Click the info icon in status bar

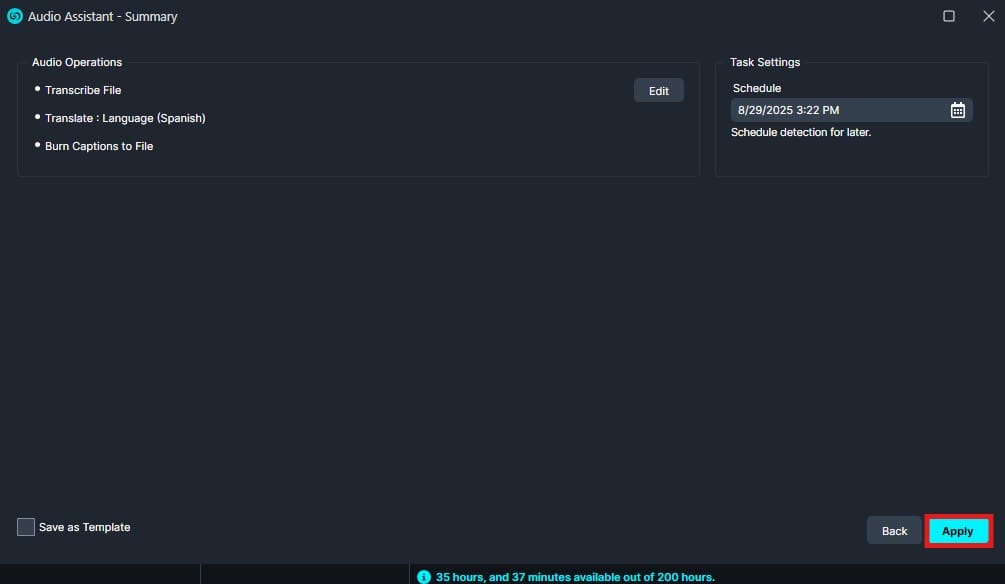pyautogui.click(x=423, y=577)
